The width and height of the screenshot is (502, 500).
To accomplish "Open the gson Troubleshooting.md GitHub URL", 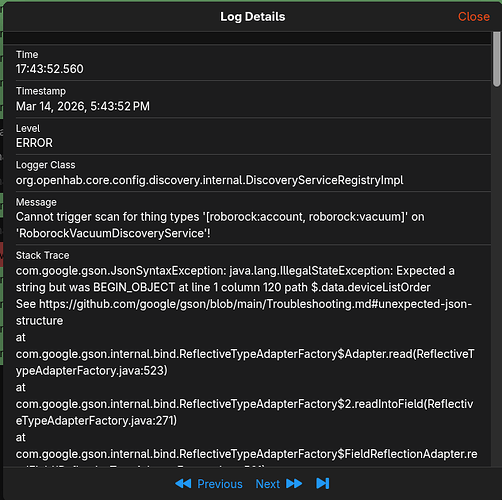I will [x=244, y=312].
